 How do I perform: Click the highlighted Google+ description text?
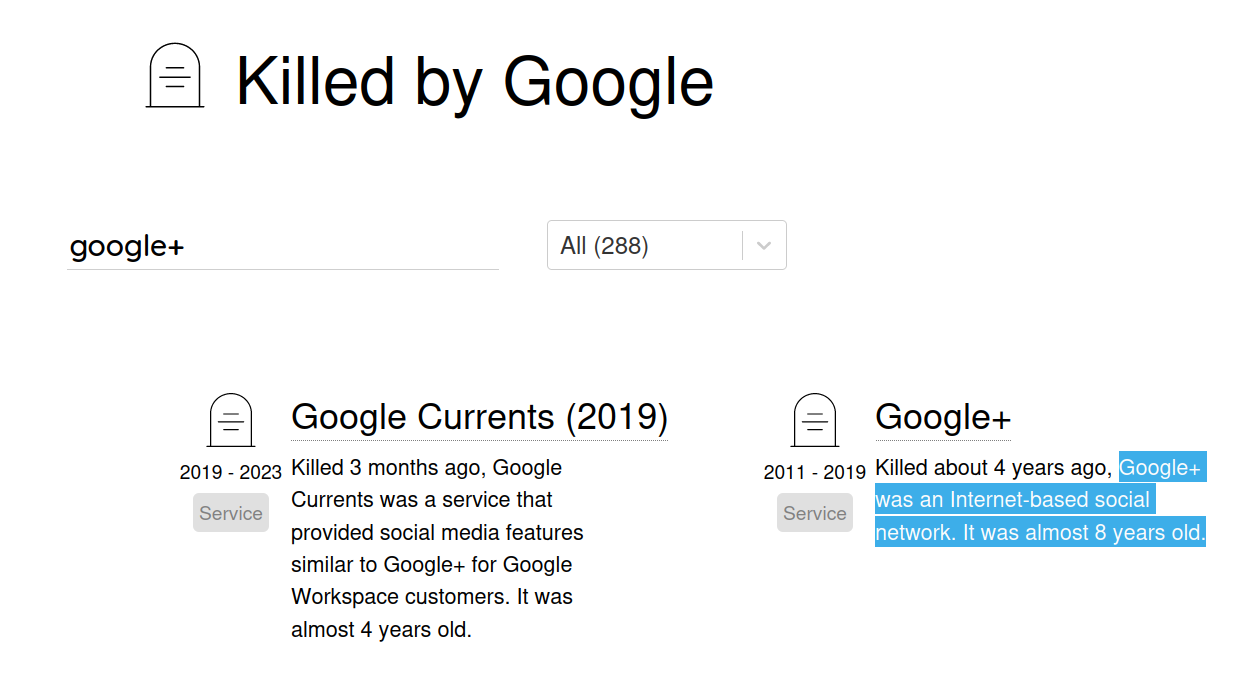(1014, 500)
